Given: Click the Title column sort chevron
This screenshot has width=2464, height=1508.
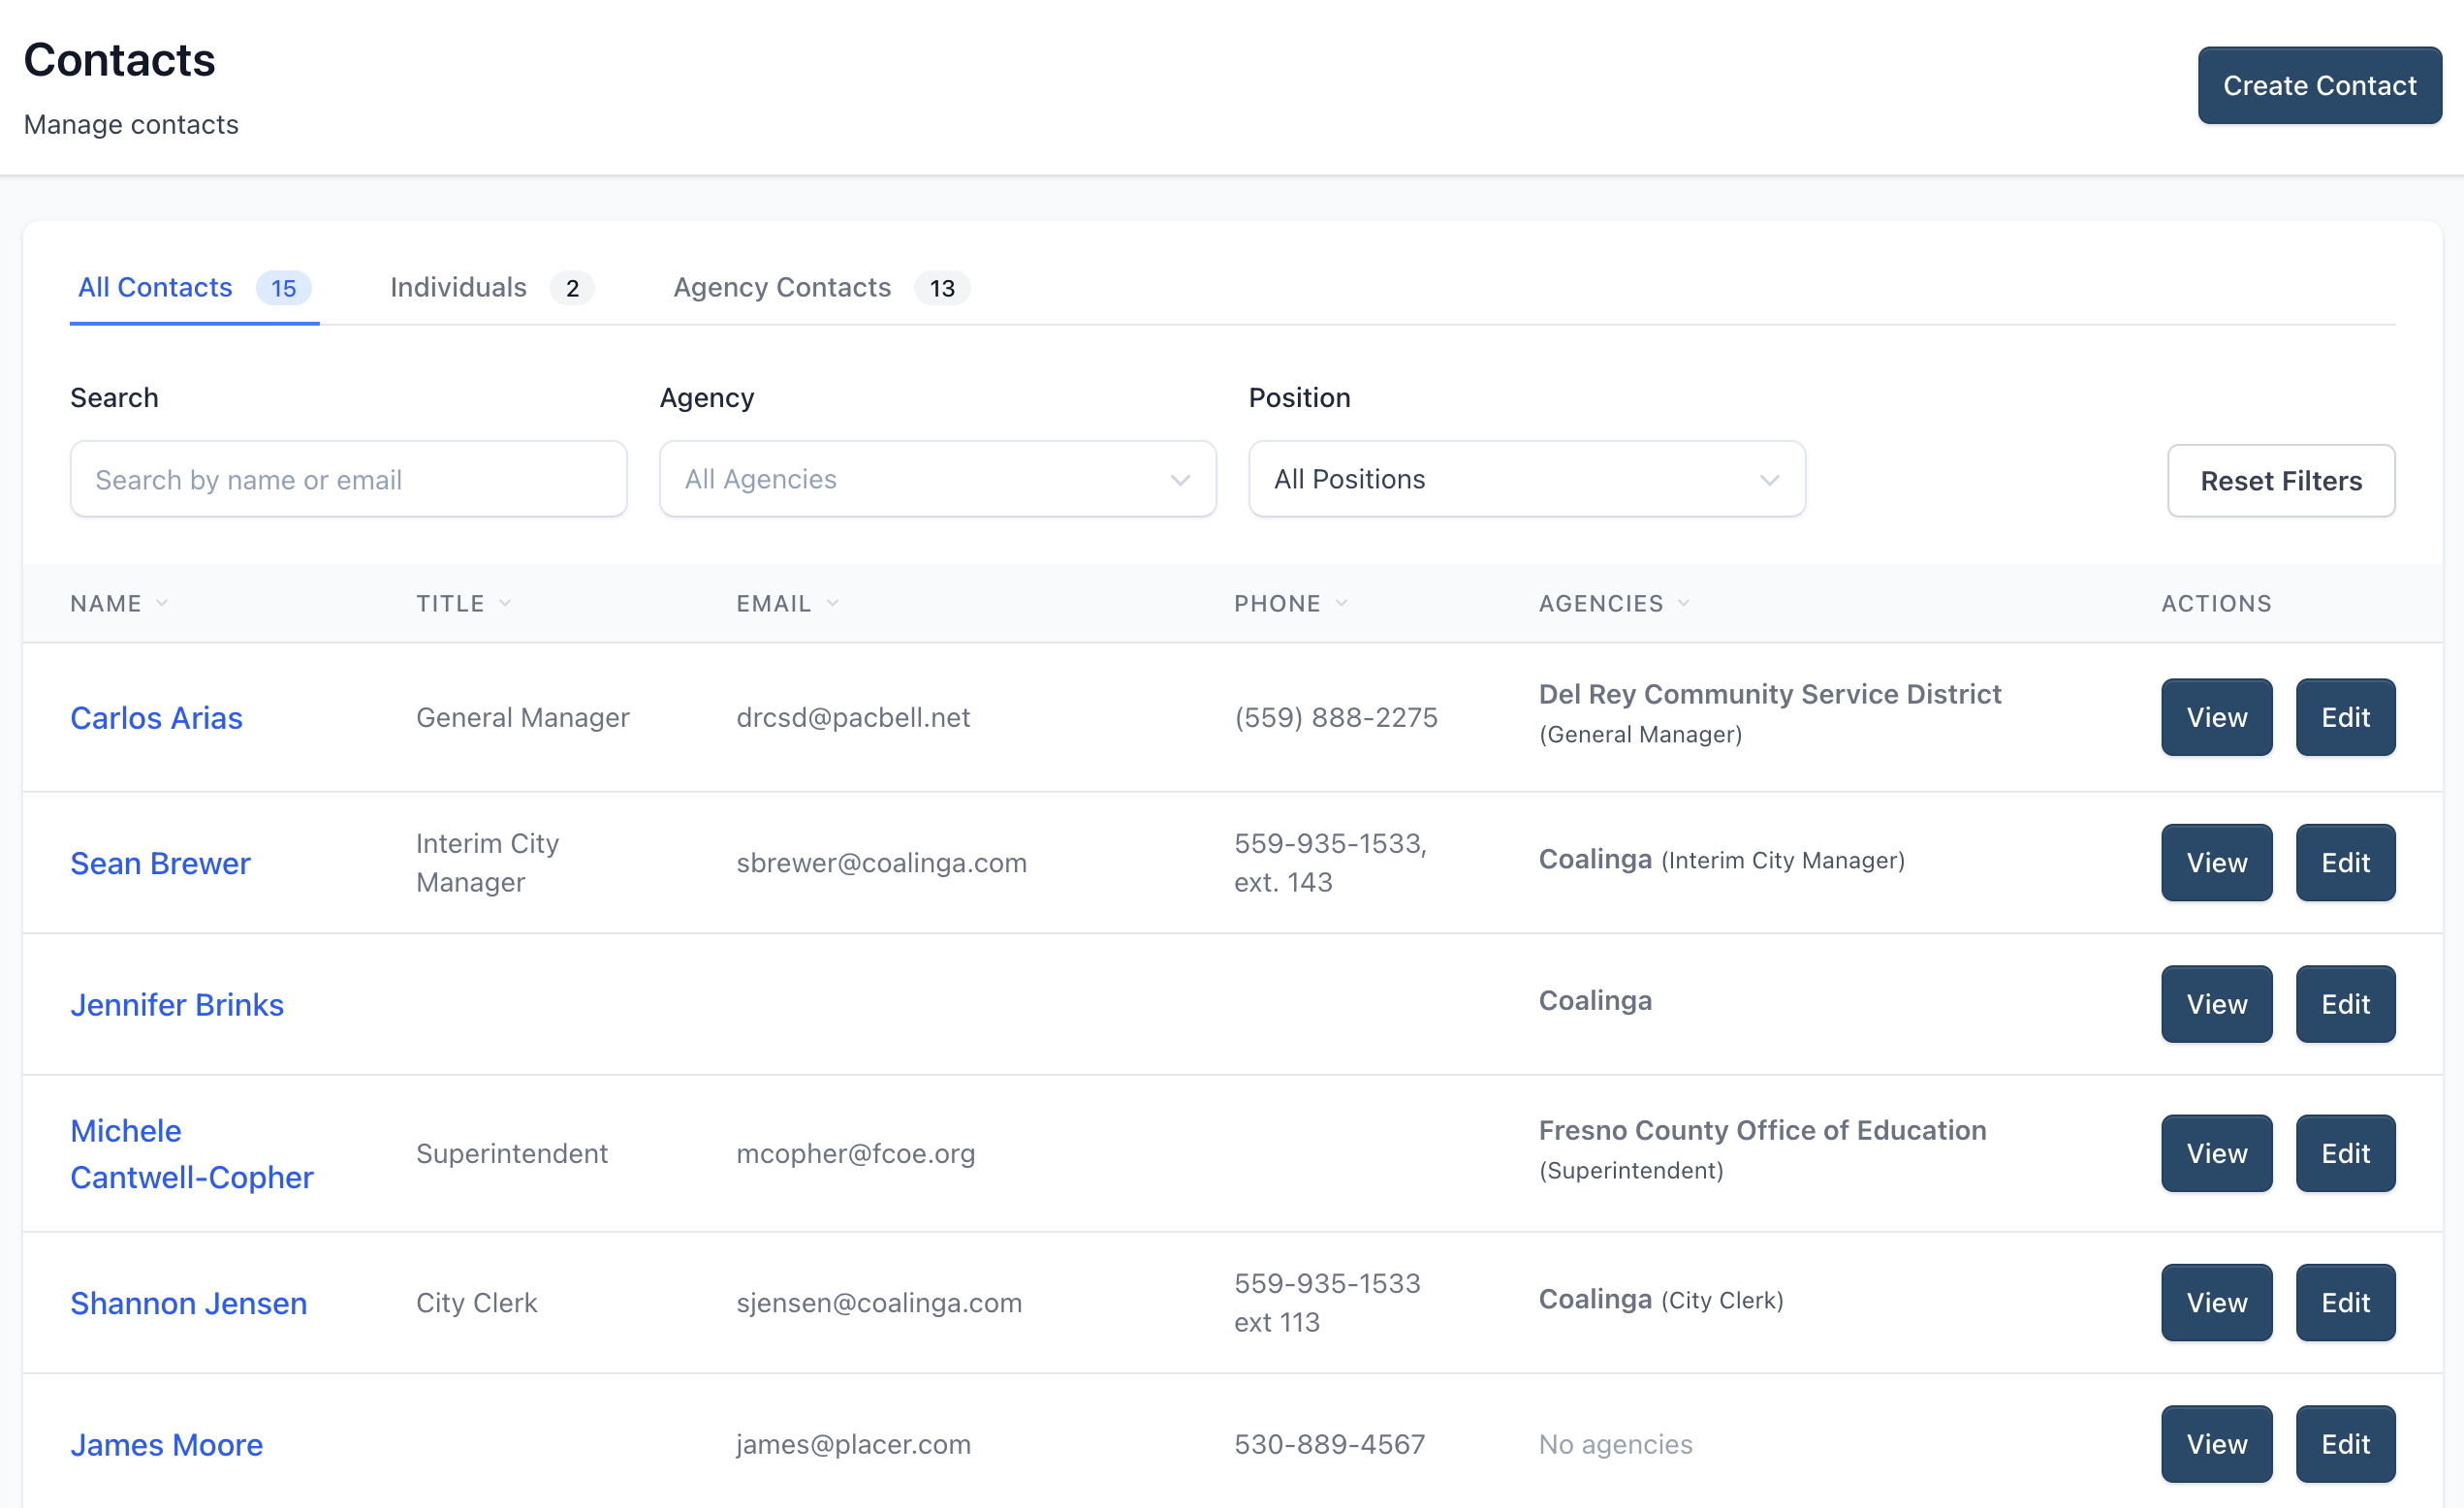Looking at the screenshot, I should click(505, 603).
